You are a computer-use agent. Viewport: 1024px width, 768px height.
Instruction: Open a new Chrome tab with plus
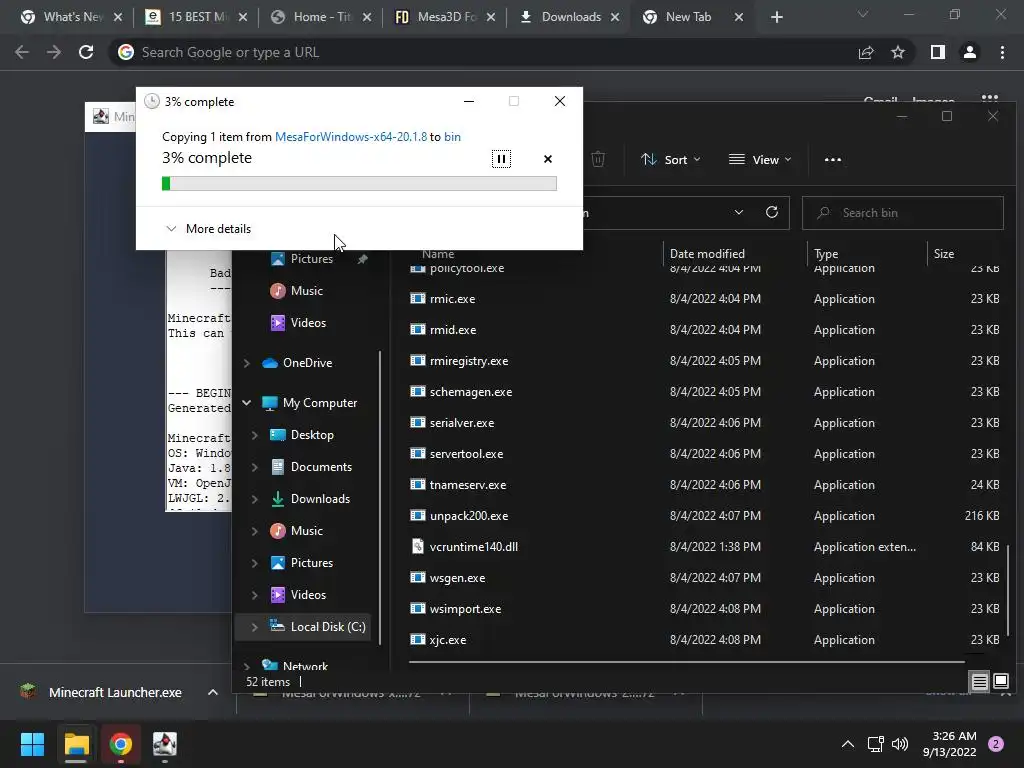point(776,17)
